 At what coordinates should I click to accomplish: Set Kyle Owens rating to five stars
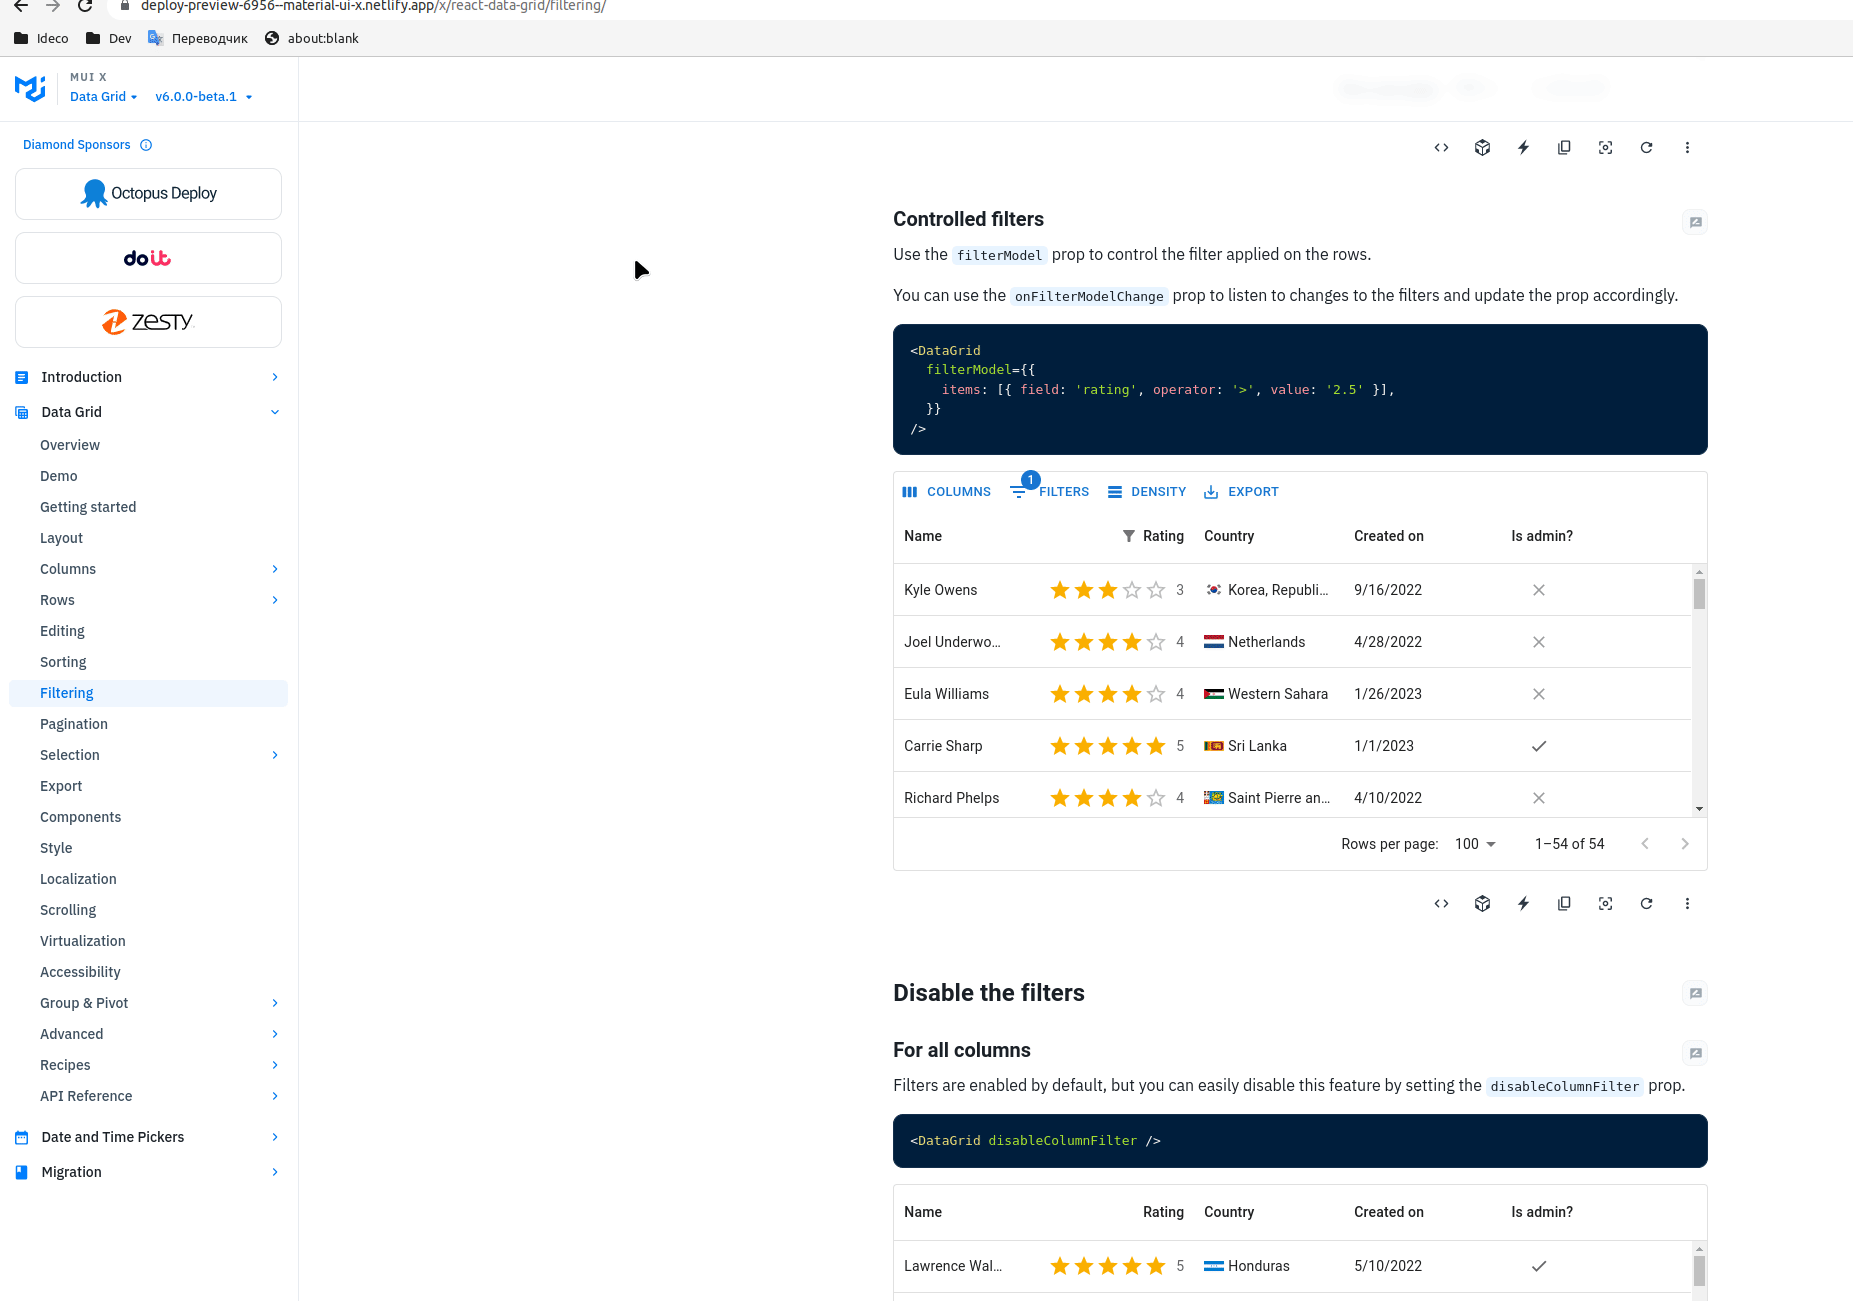[x=1156, y=590]
